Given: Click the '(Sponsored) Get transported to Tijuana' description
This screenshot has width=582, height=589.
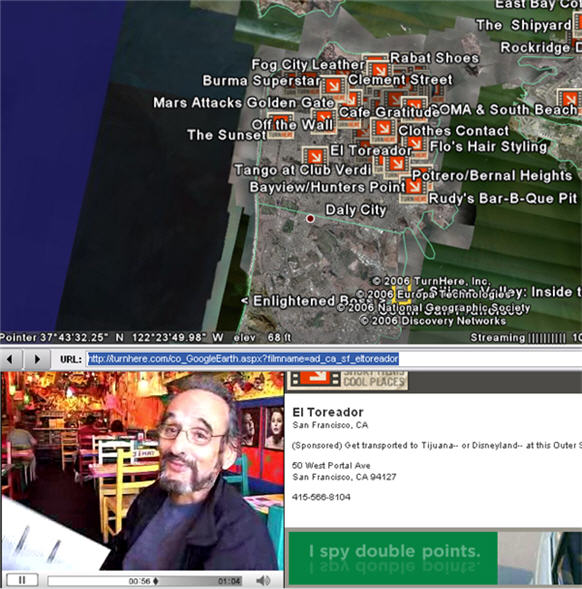Looking at the screenshot, I should [437, 445].
